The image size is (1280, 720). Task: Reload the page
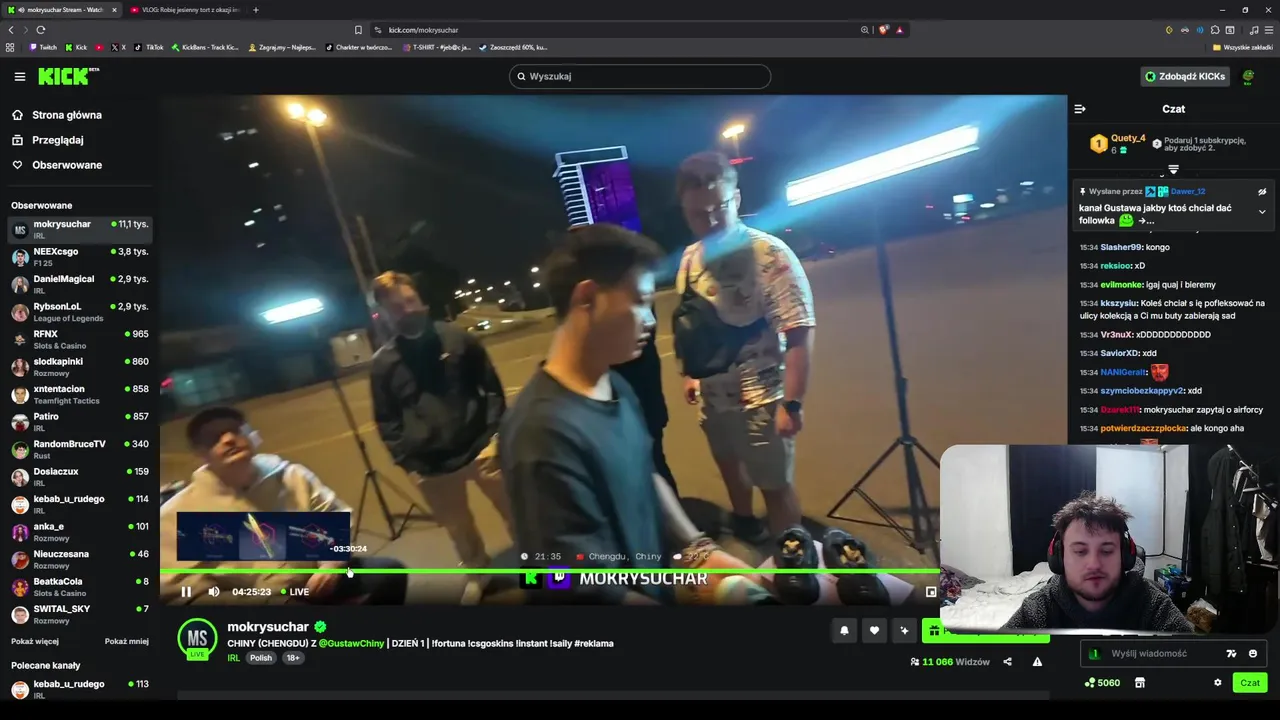click(x=41, y=30)
